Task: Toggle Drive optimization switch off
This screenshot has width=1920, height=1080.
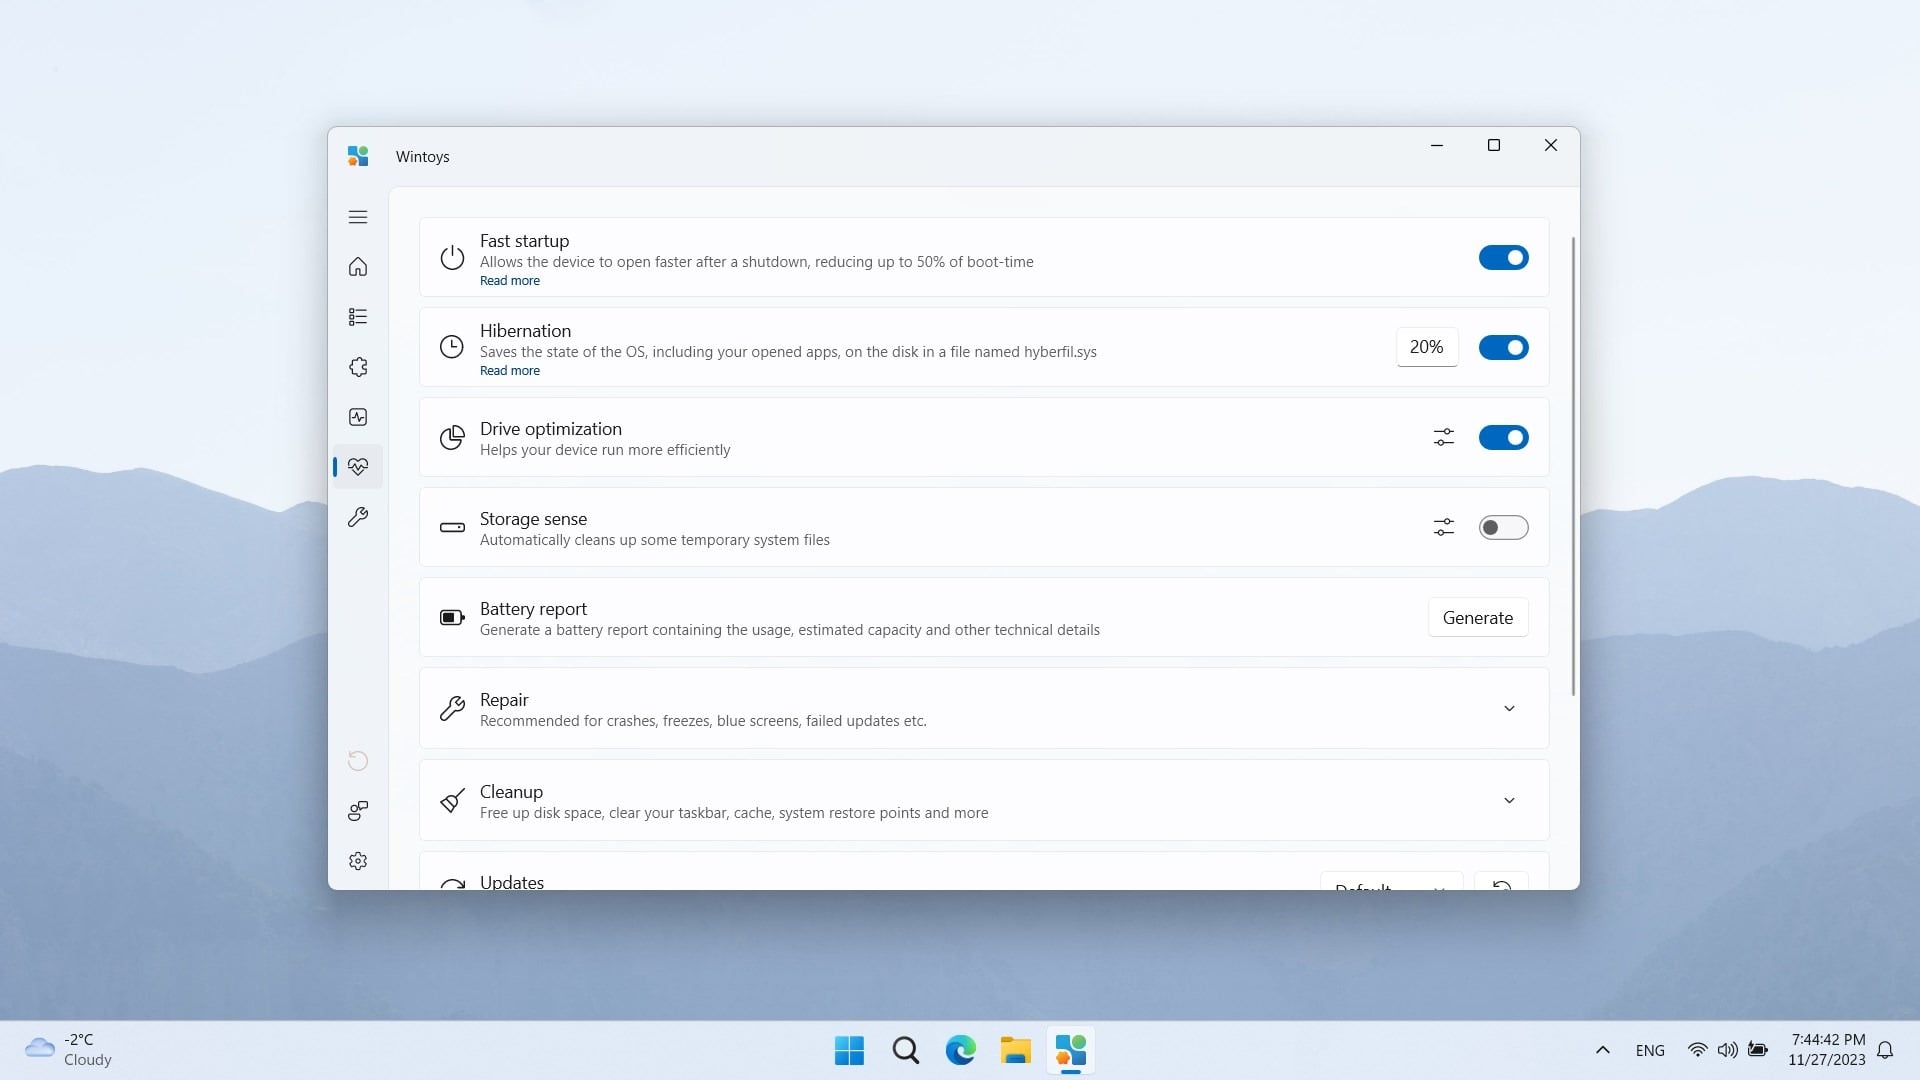Action: tap(1503, 438)
